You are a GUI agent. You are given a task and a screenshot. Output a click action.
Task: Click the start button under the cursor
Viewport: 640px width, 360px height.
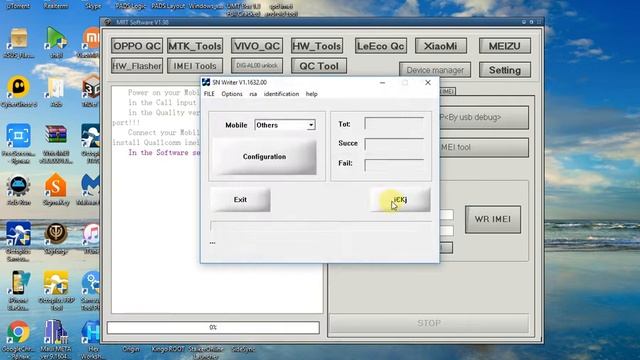pyautogui.click(x=400, y=200)
